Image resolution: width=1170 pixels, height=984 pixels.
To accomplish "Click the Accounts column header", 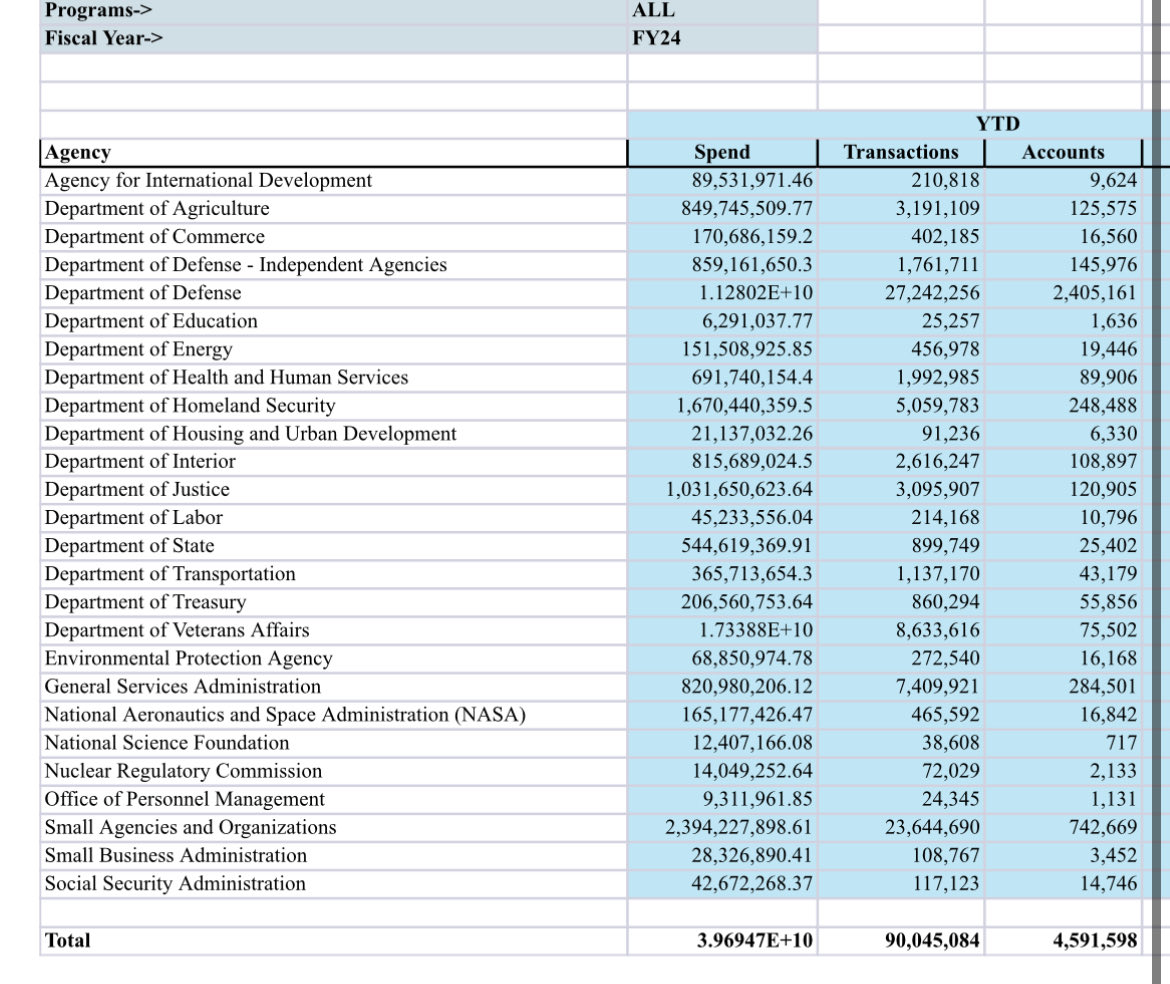I will 1063,153.
